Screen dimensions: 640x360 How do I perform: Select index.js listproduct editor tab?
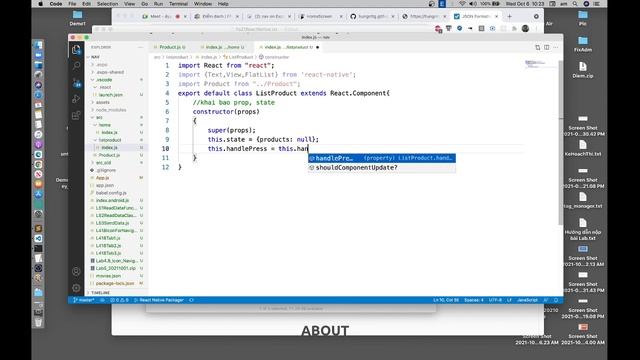click(289, 47)
